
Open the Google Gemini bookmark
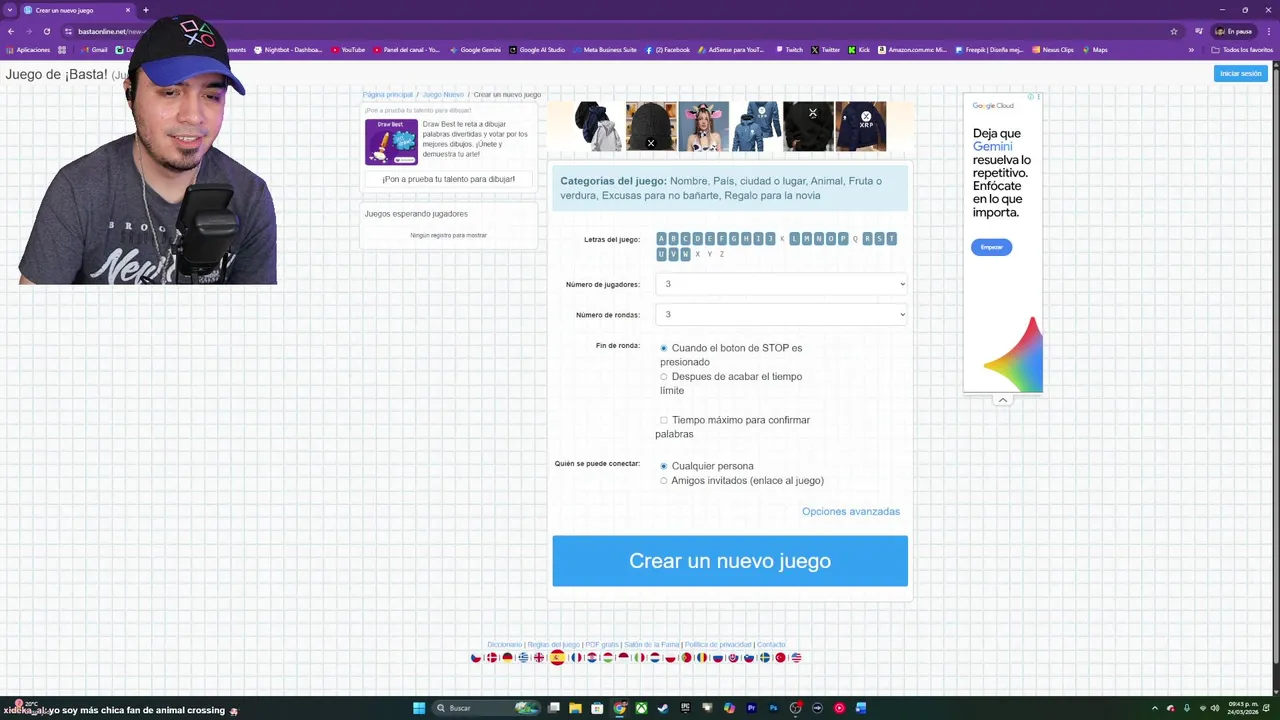(475, 49)
